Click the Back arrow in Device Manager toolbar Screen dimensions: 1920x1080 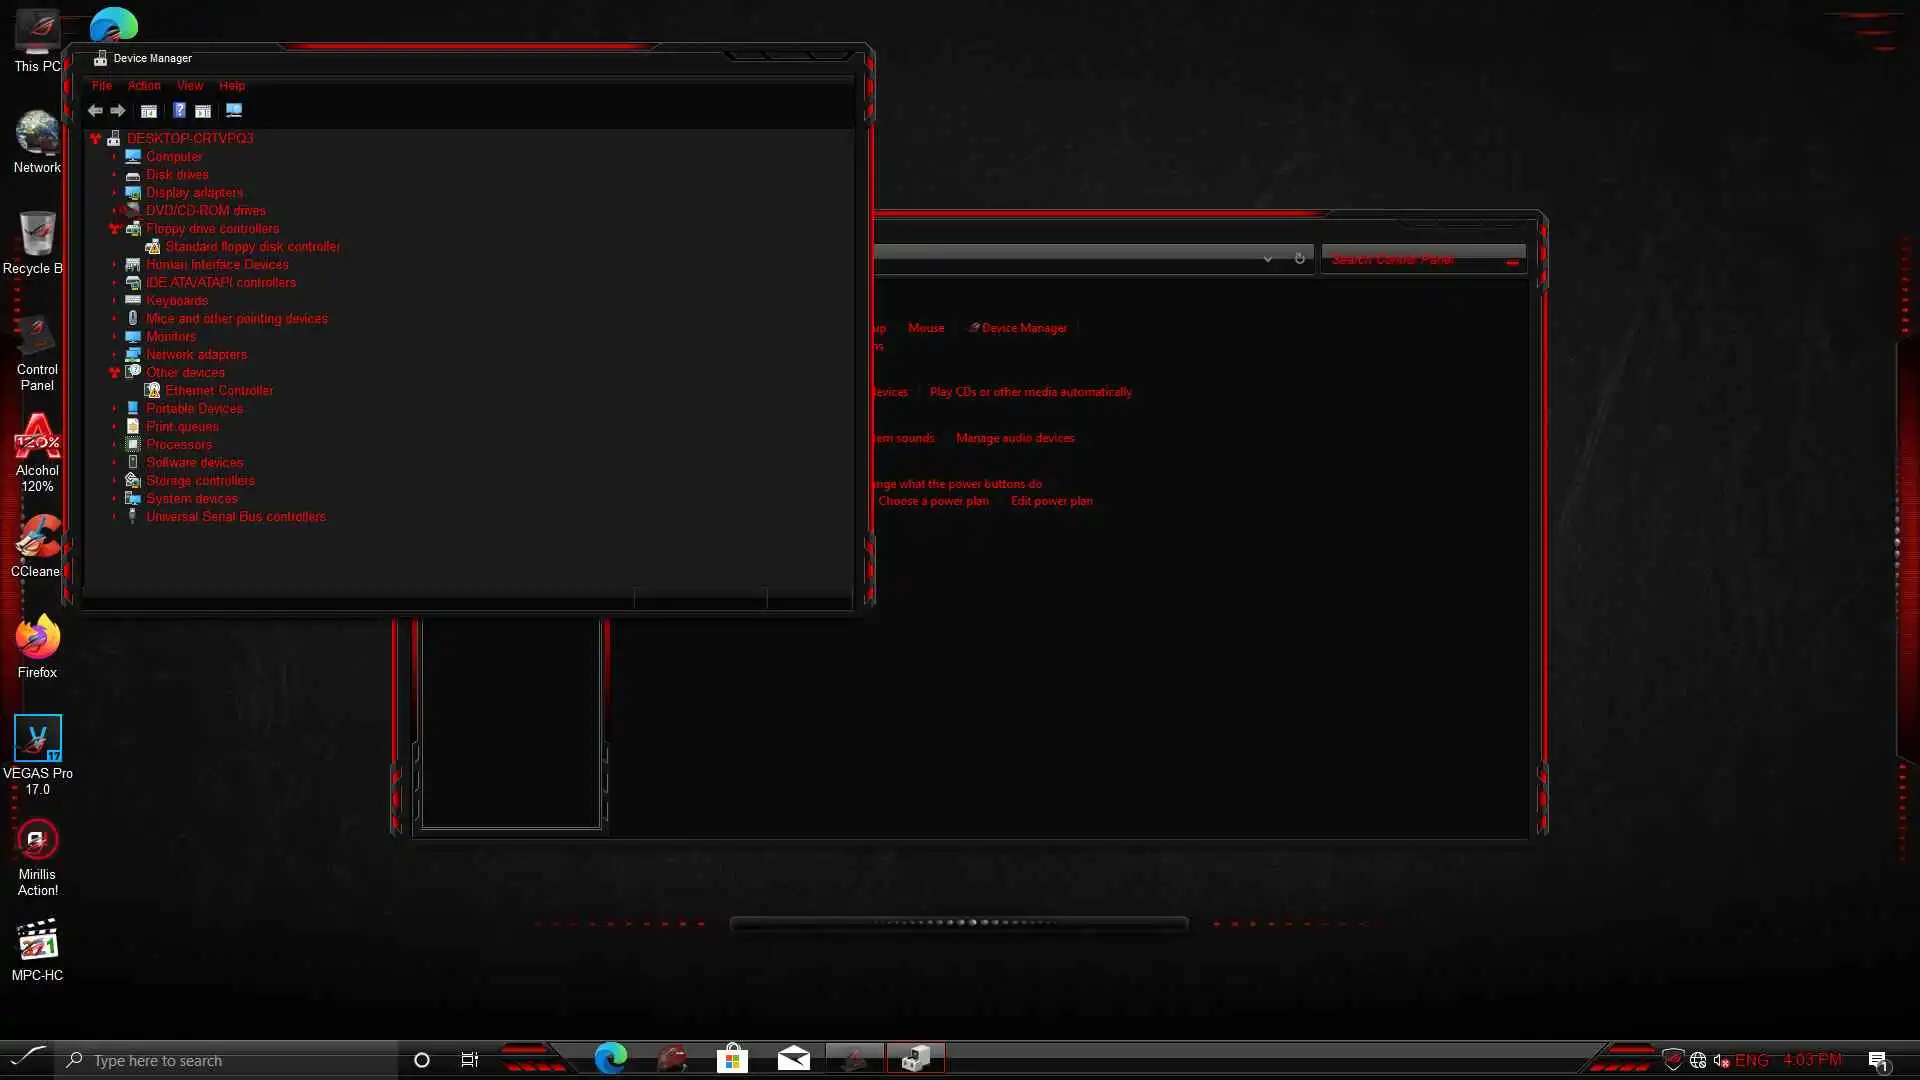pyautogui.click(x=95, y=111)
